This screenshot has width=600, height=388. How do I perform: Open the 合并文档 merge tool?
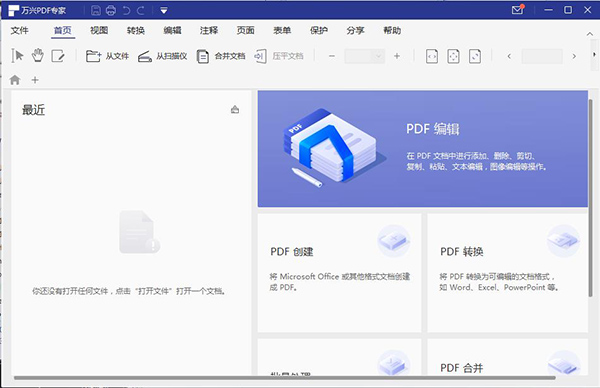(221, 56)
